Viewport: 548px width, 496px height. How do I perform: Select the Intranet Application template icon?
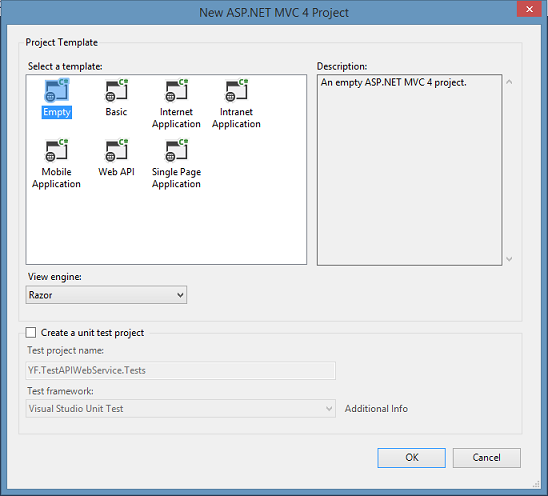[x=237, y=90]
